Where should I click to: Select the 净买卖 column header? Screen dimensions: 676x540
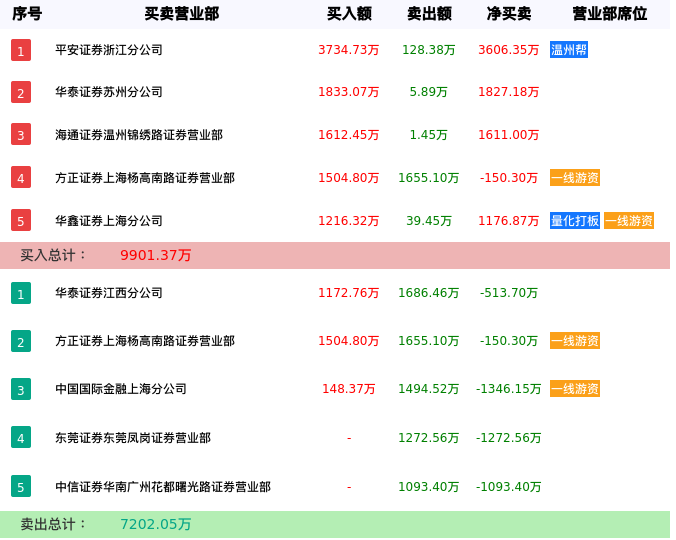[509, 14]
